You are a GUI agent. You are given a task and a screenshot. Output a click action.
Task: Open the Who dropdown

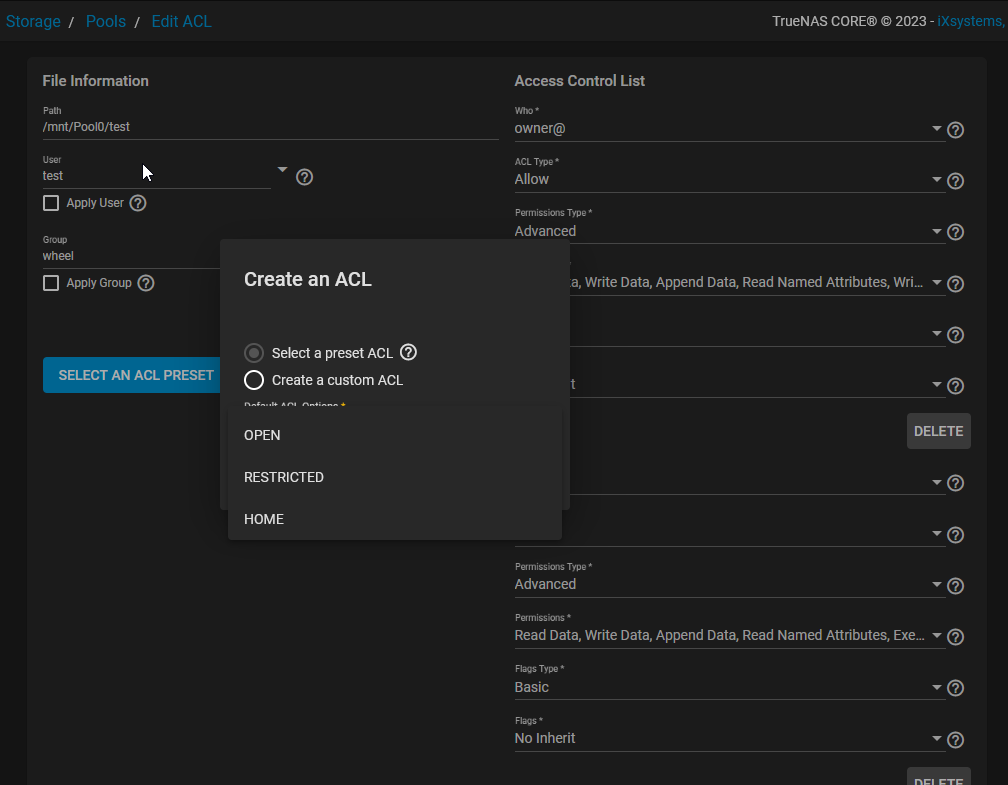click(x=936, y=128)
